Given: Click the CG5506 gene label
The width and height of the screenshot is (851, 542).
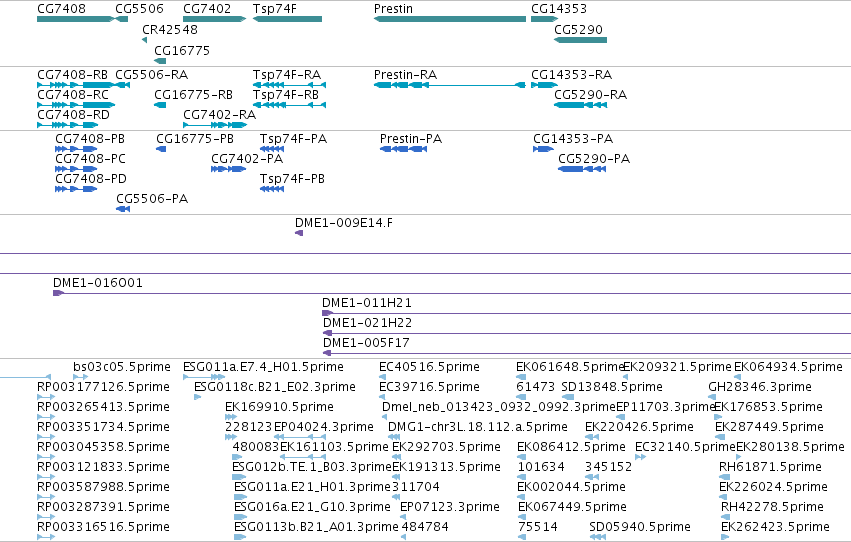Looking at the screenshot, I should [139, 9].
